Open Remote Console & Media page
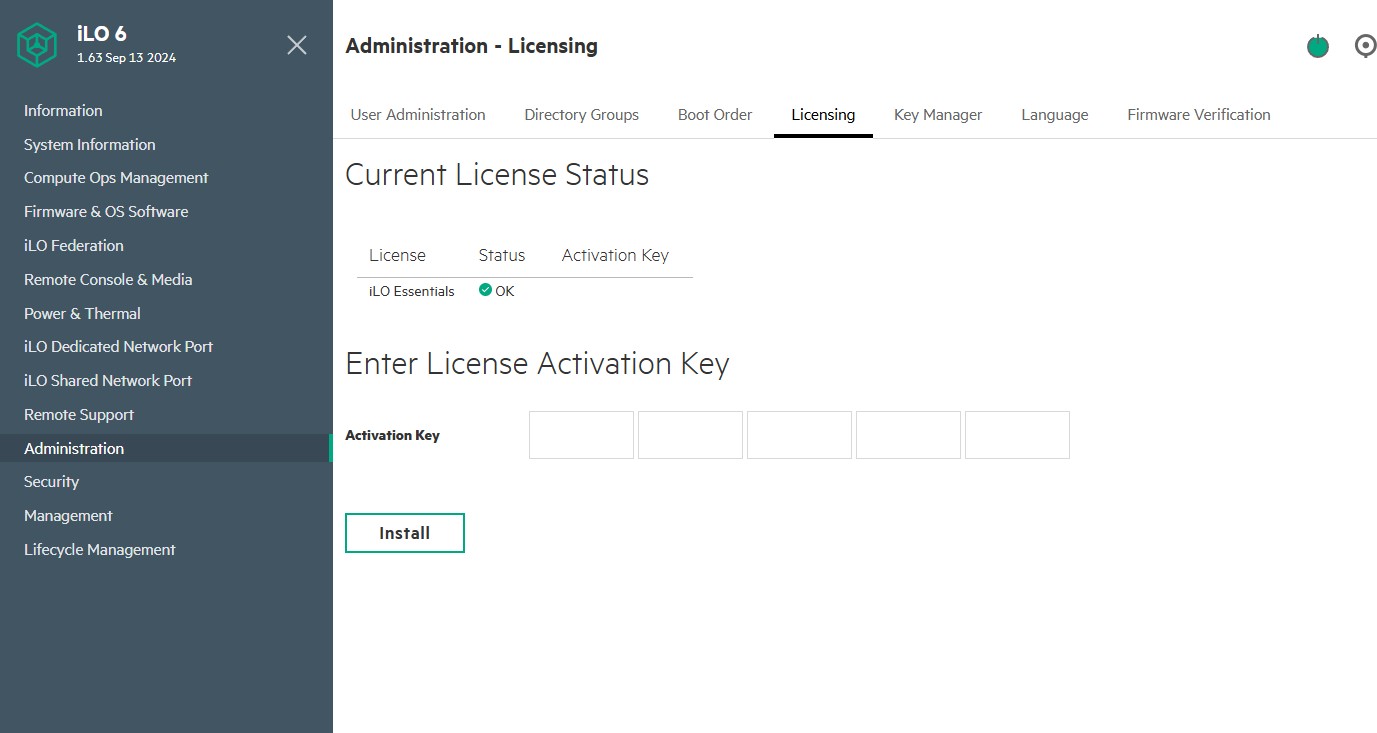 [108, 280]
